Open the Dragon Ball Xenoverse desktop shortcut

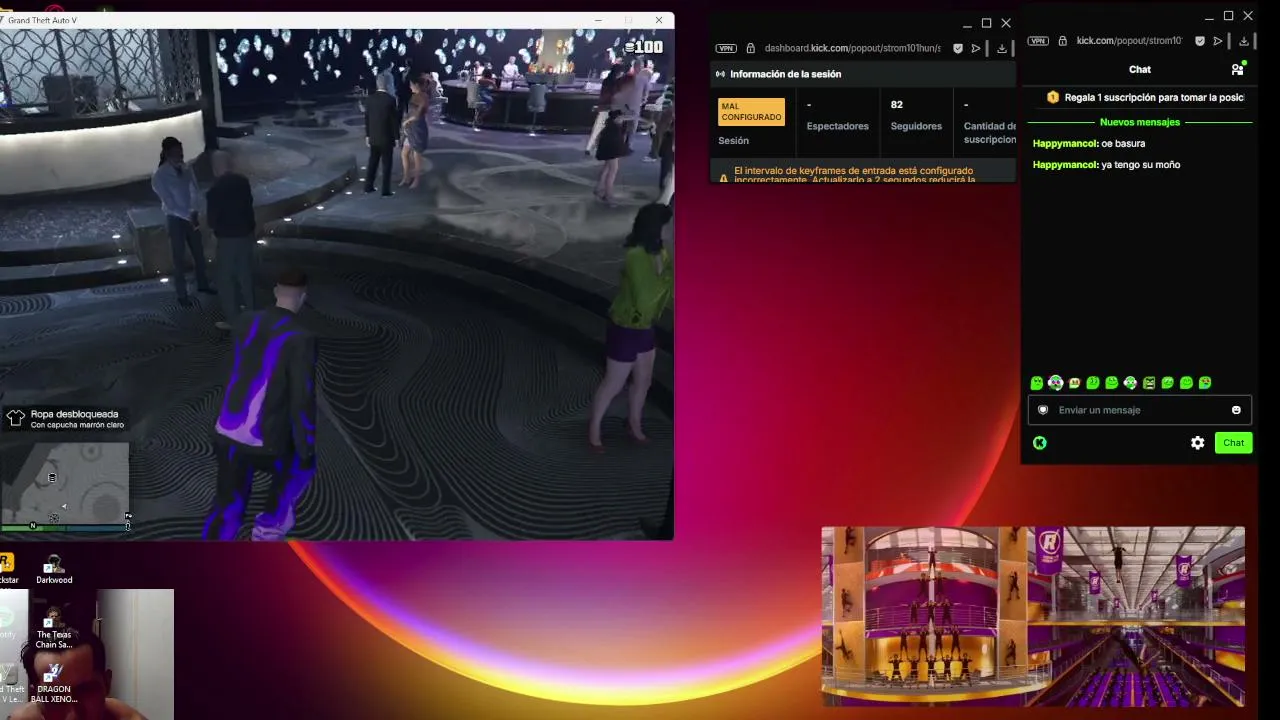click(x=54, y=683)
